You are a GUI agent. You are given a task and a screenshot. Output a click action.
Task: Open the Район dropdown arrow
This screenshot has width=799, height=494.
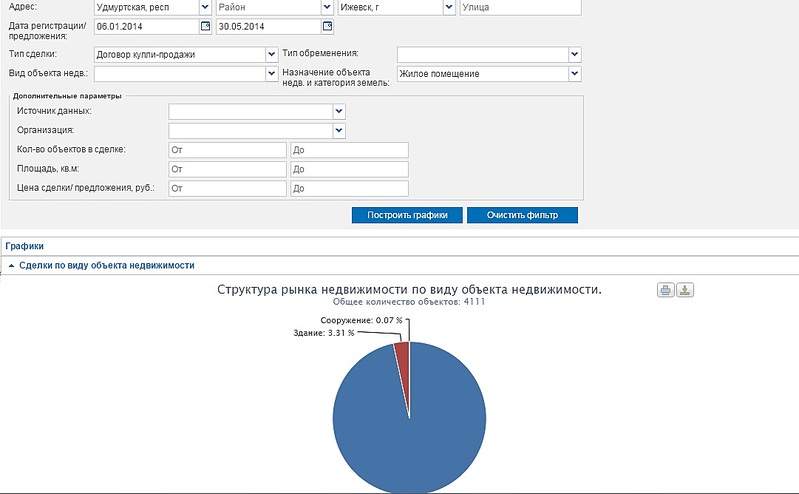click(327, 7)
